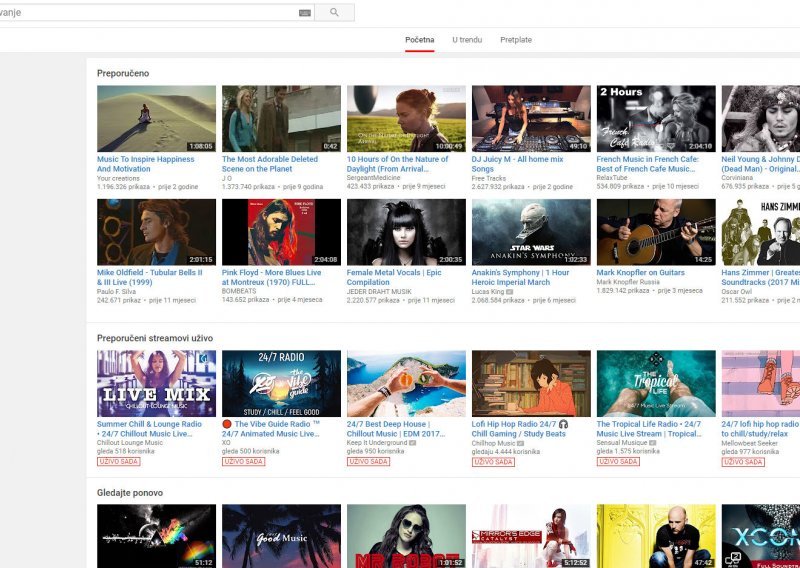The width and height of the screenshot is (800, 568).
Task: Open The Vibe Guide Radio live stream title
Action: 271,429
